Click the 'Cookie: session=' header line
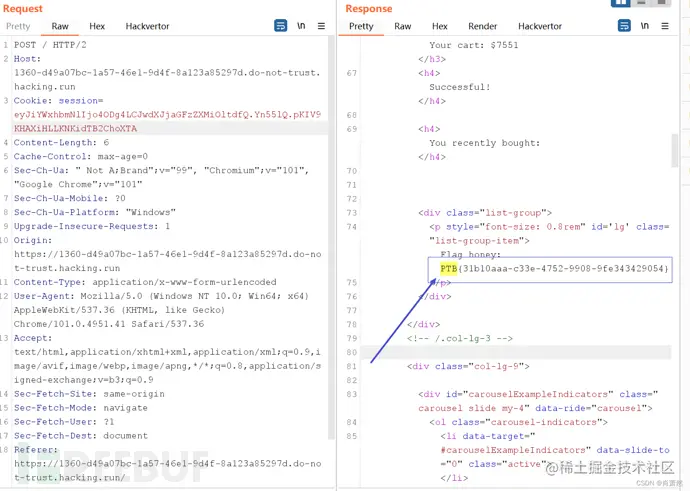The height and width of the screenshot is (491, 690). [x=59, y=101]
